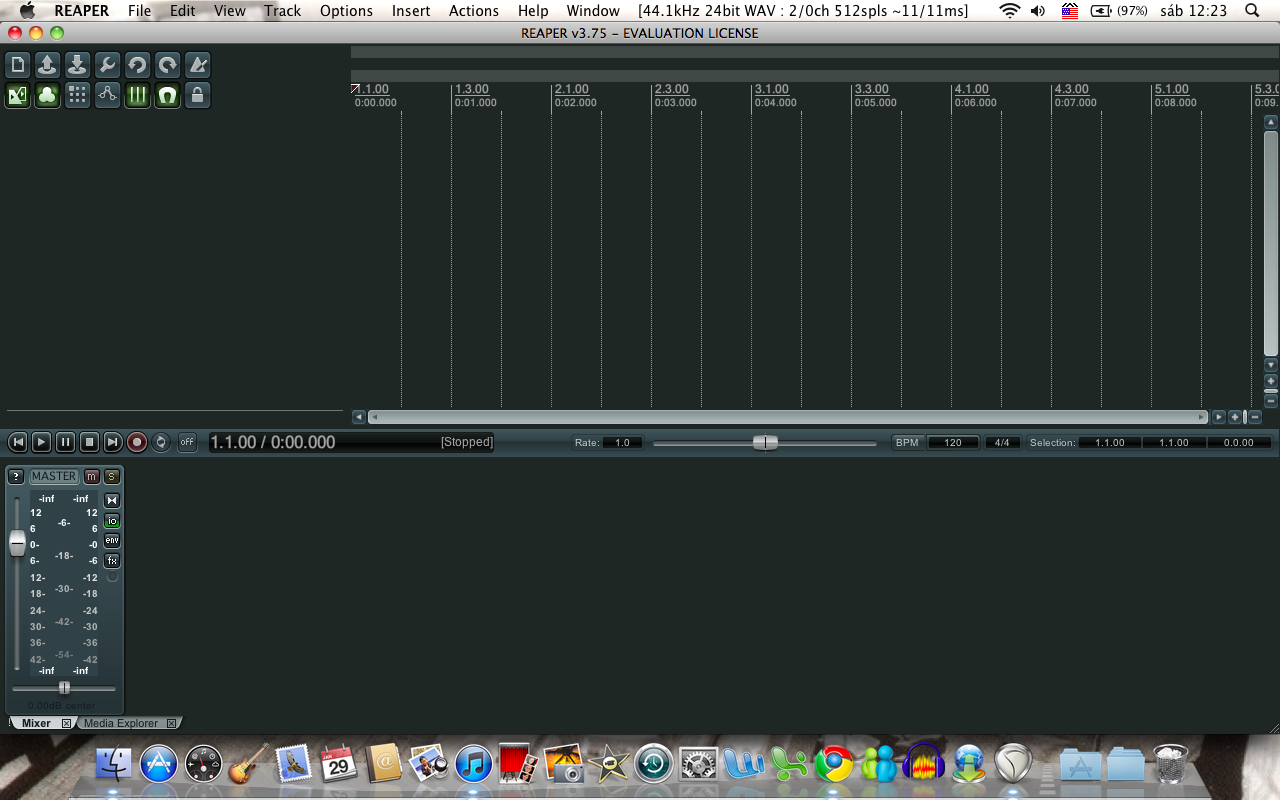1280x800 pixels.
Task: Toggle master fx bypass circle
Action: (112, 577)
